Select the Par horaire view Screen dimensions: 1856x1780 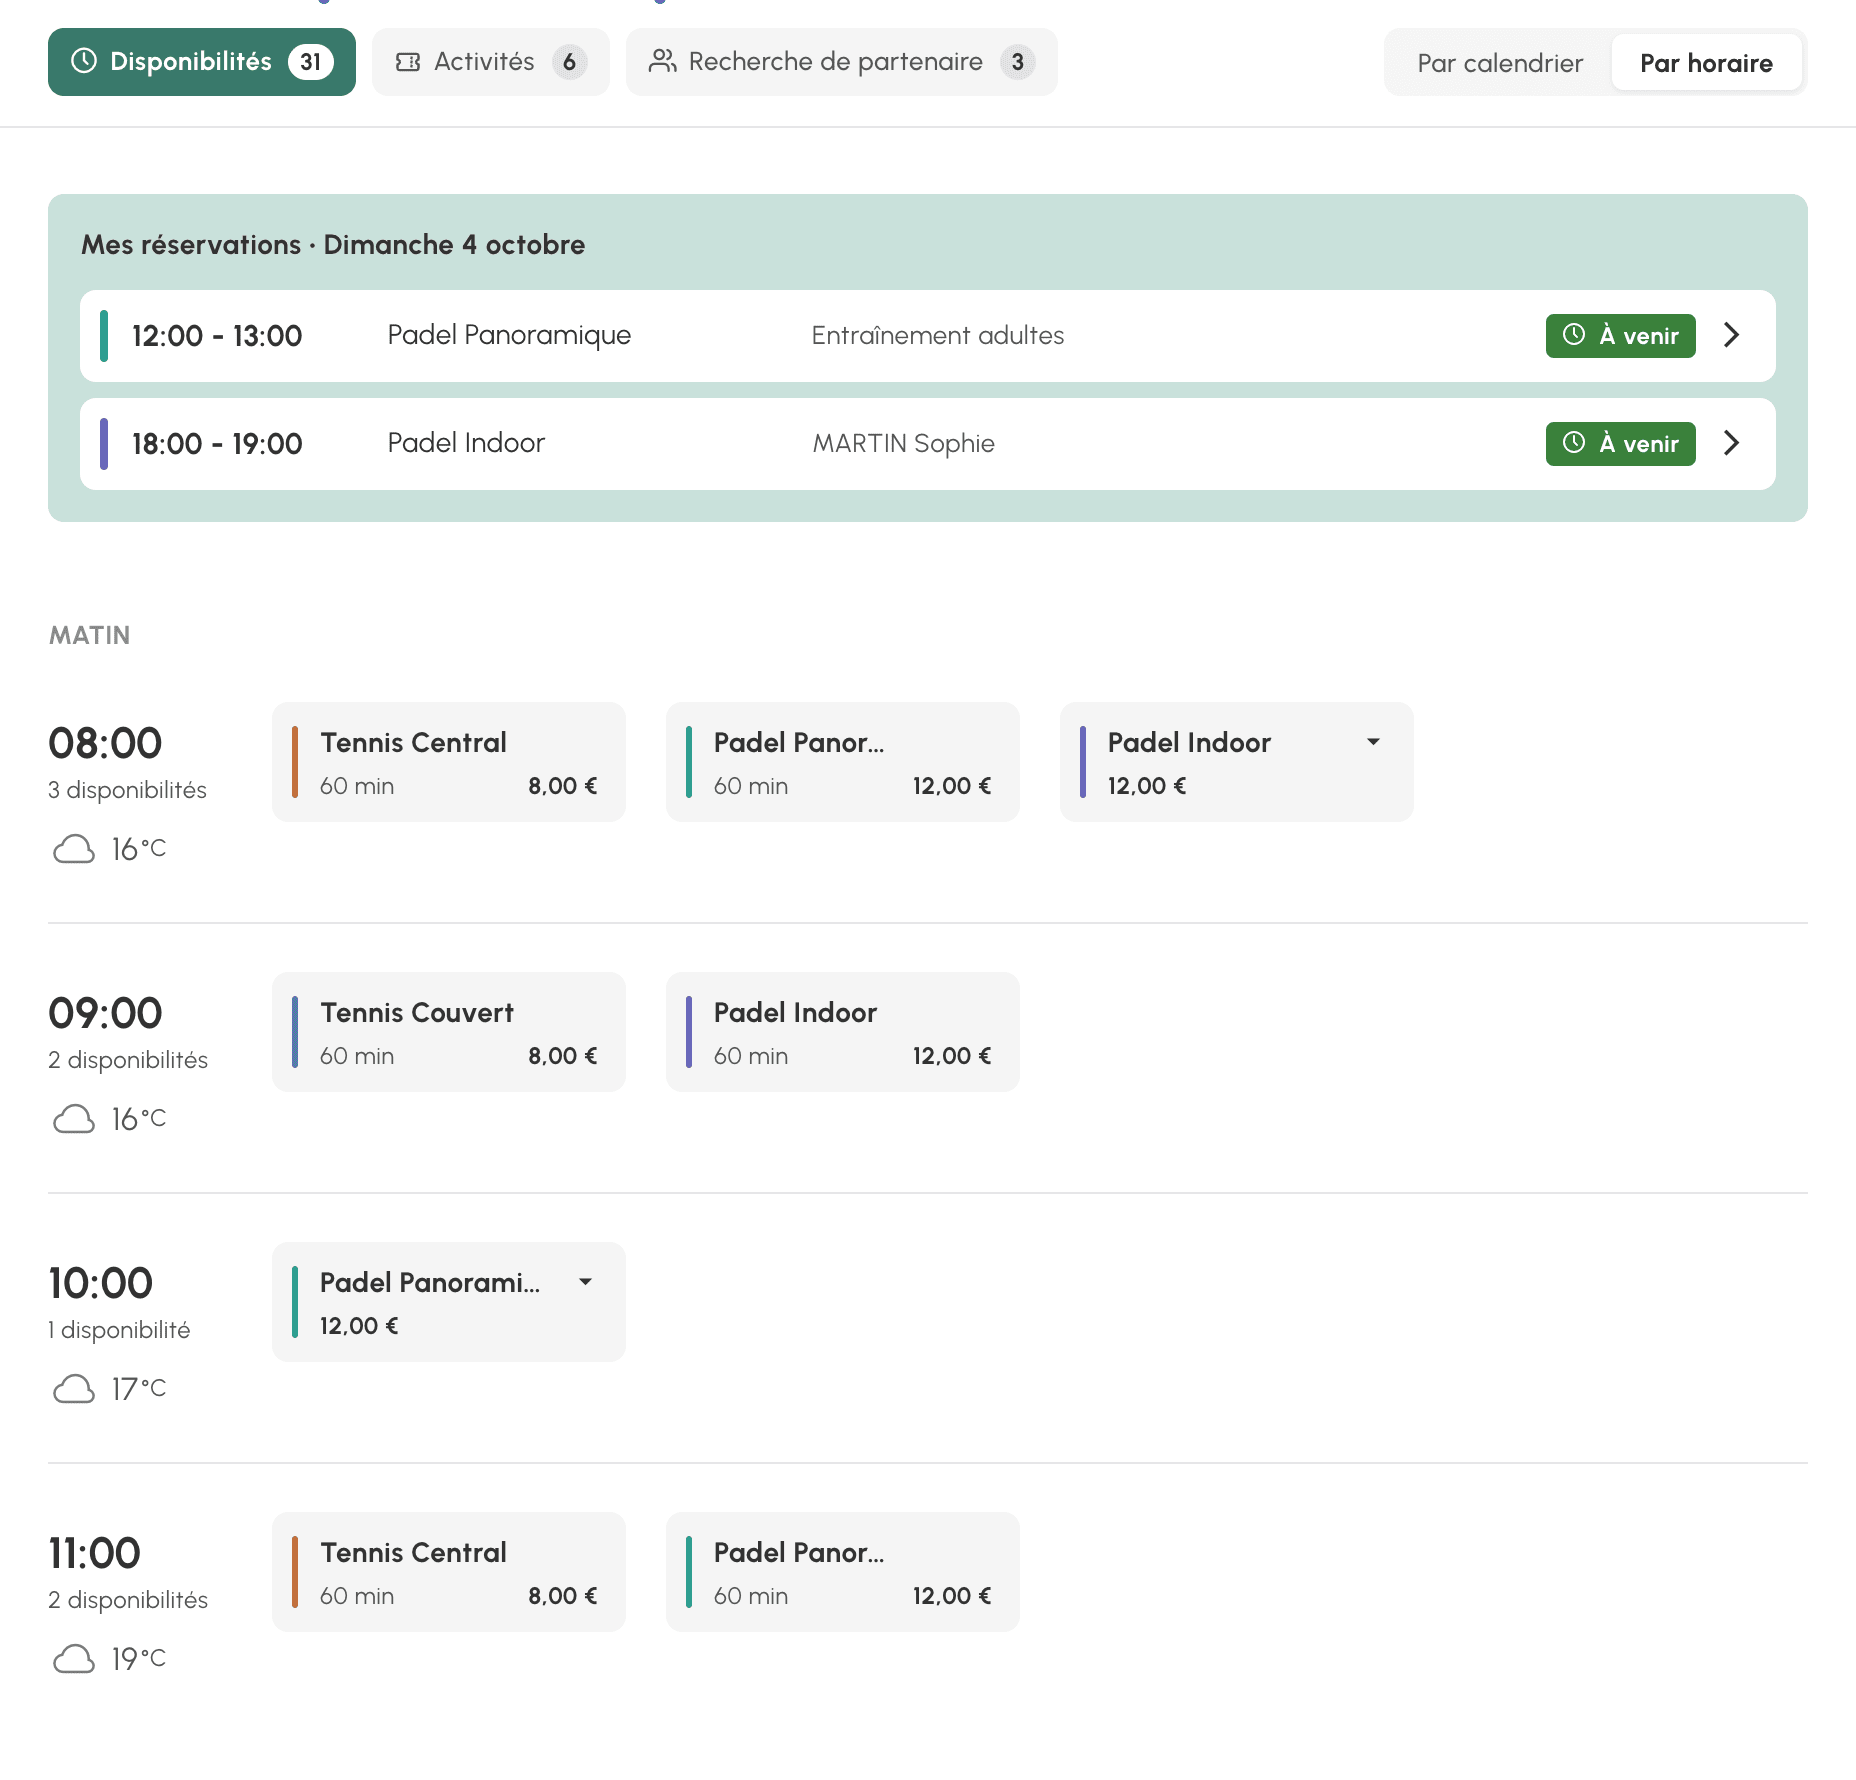coord(1706,63)
